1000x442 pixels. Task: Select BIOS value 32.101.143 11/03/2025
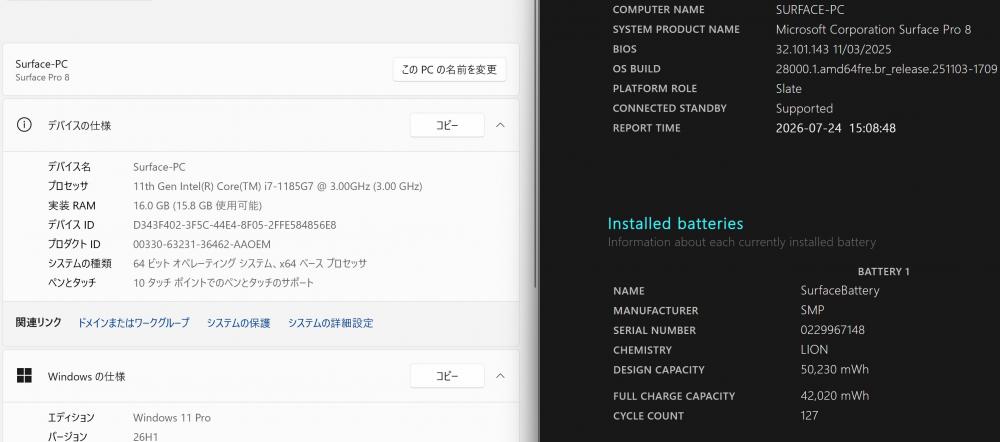pos(834,49)
